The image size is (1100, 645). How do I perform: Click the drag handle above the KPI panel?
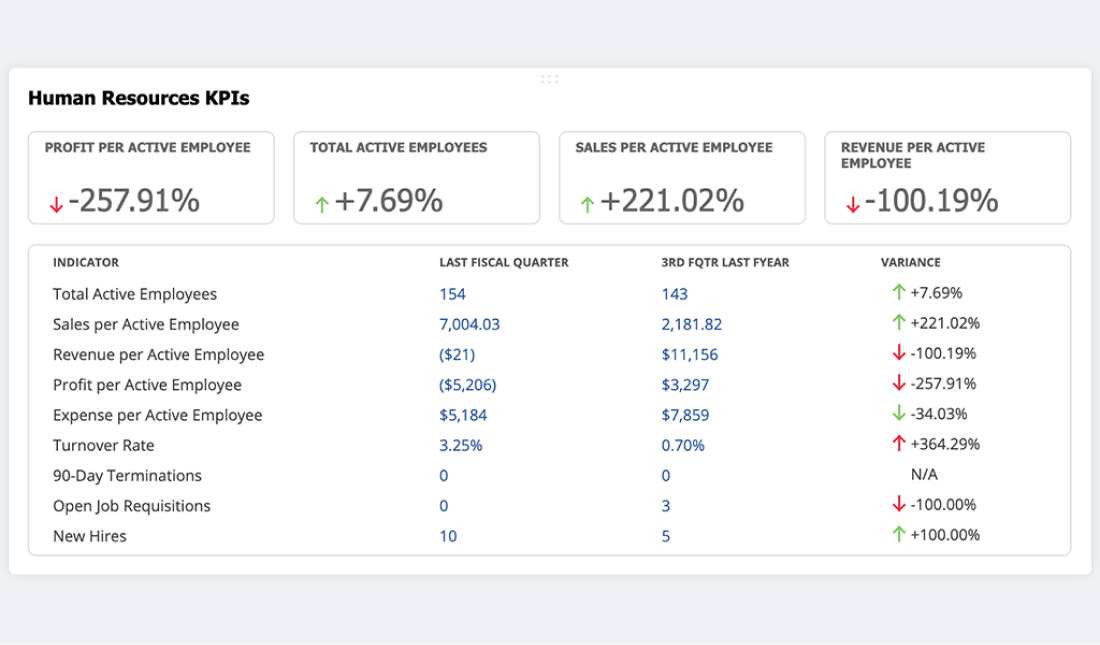click(549, 79)
